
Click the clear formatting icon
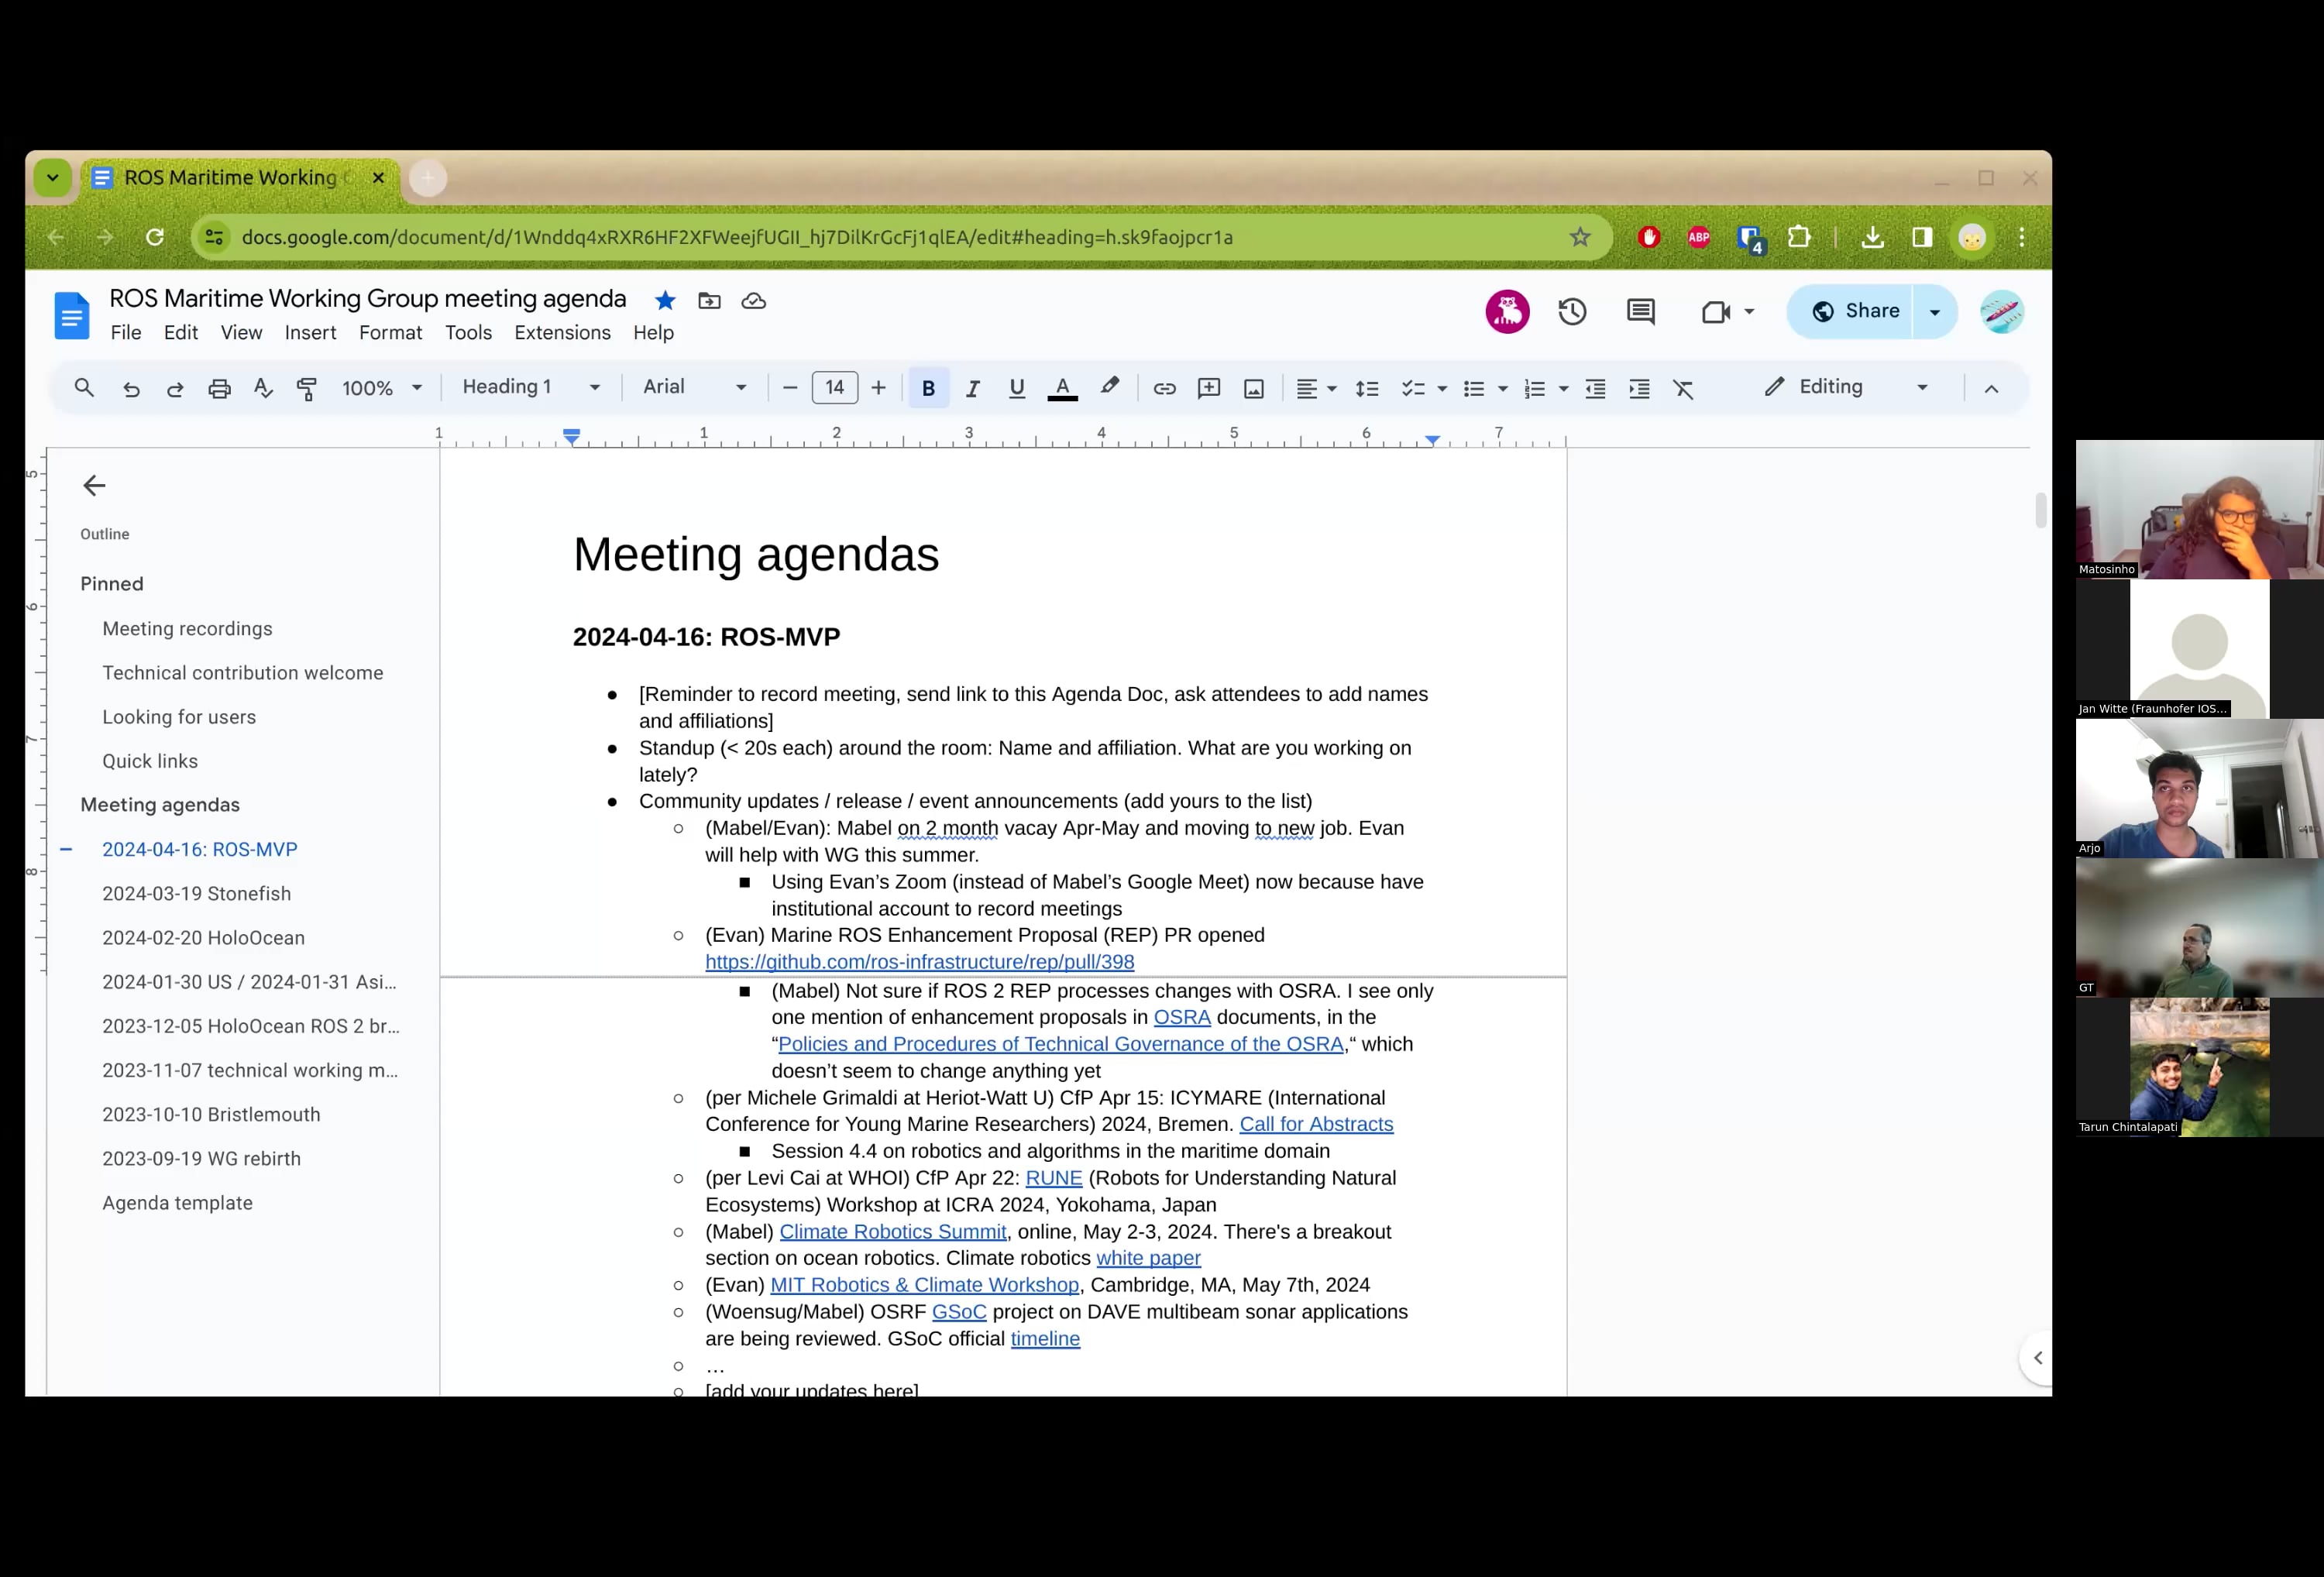(1684, 389)
